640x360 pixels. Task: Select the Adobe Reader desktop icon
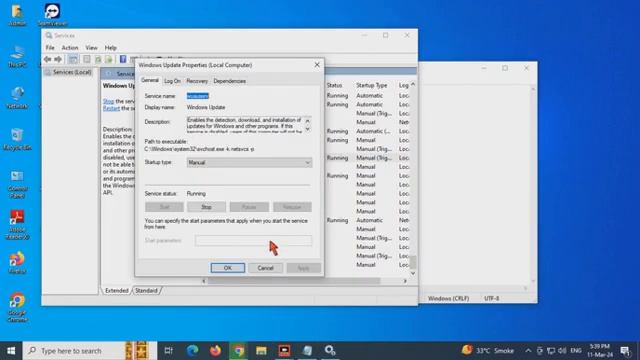(x=17, y=224)
